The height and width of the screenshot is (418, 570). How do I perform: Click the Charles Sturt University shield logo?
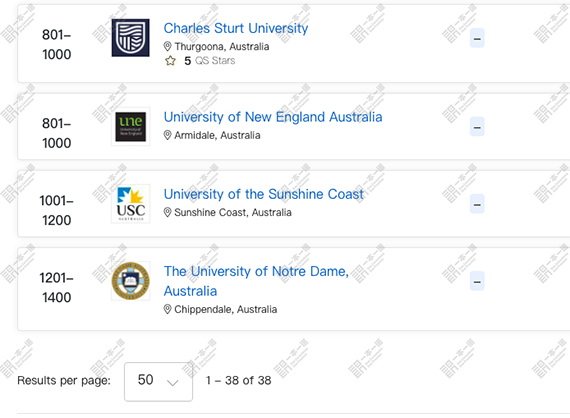click(131, 38)
